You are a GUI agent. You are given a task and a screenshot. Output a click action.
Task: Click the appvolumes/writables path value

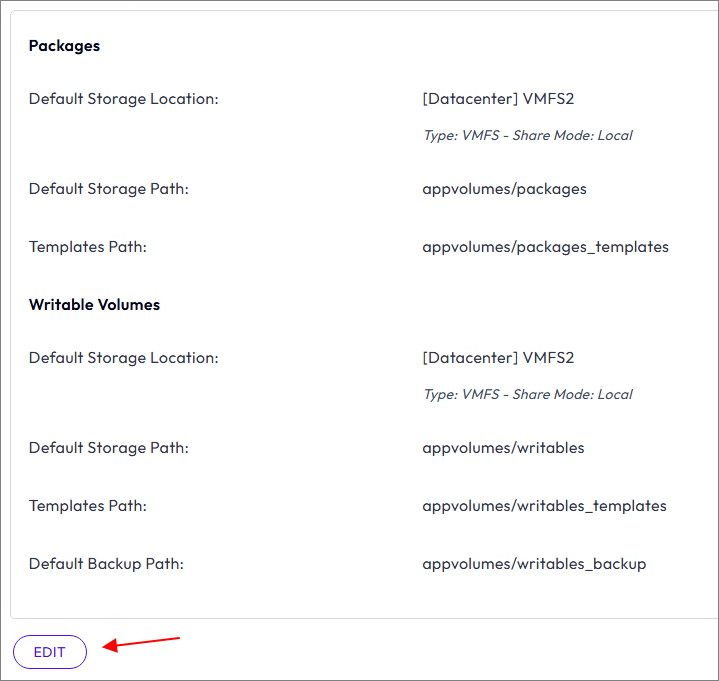503,448
